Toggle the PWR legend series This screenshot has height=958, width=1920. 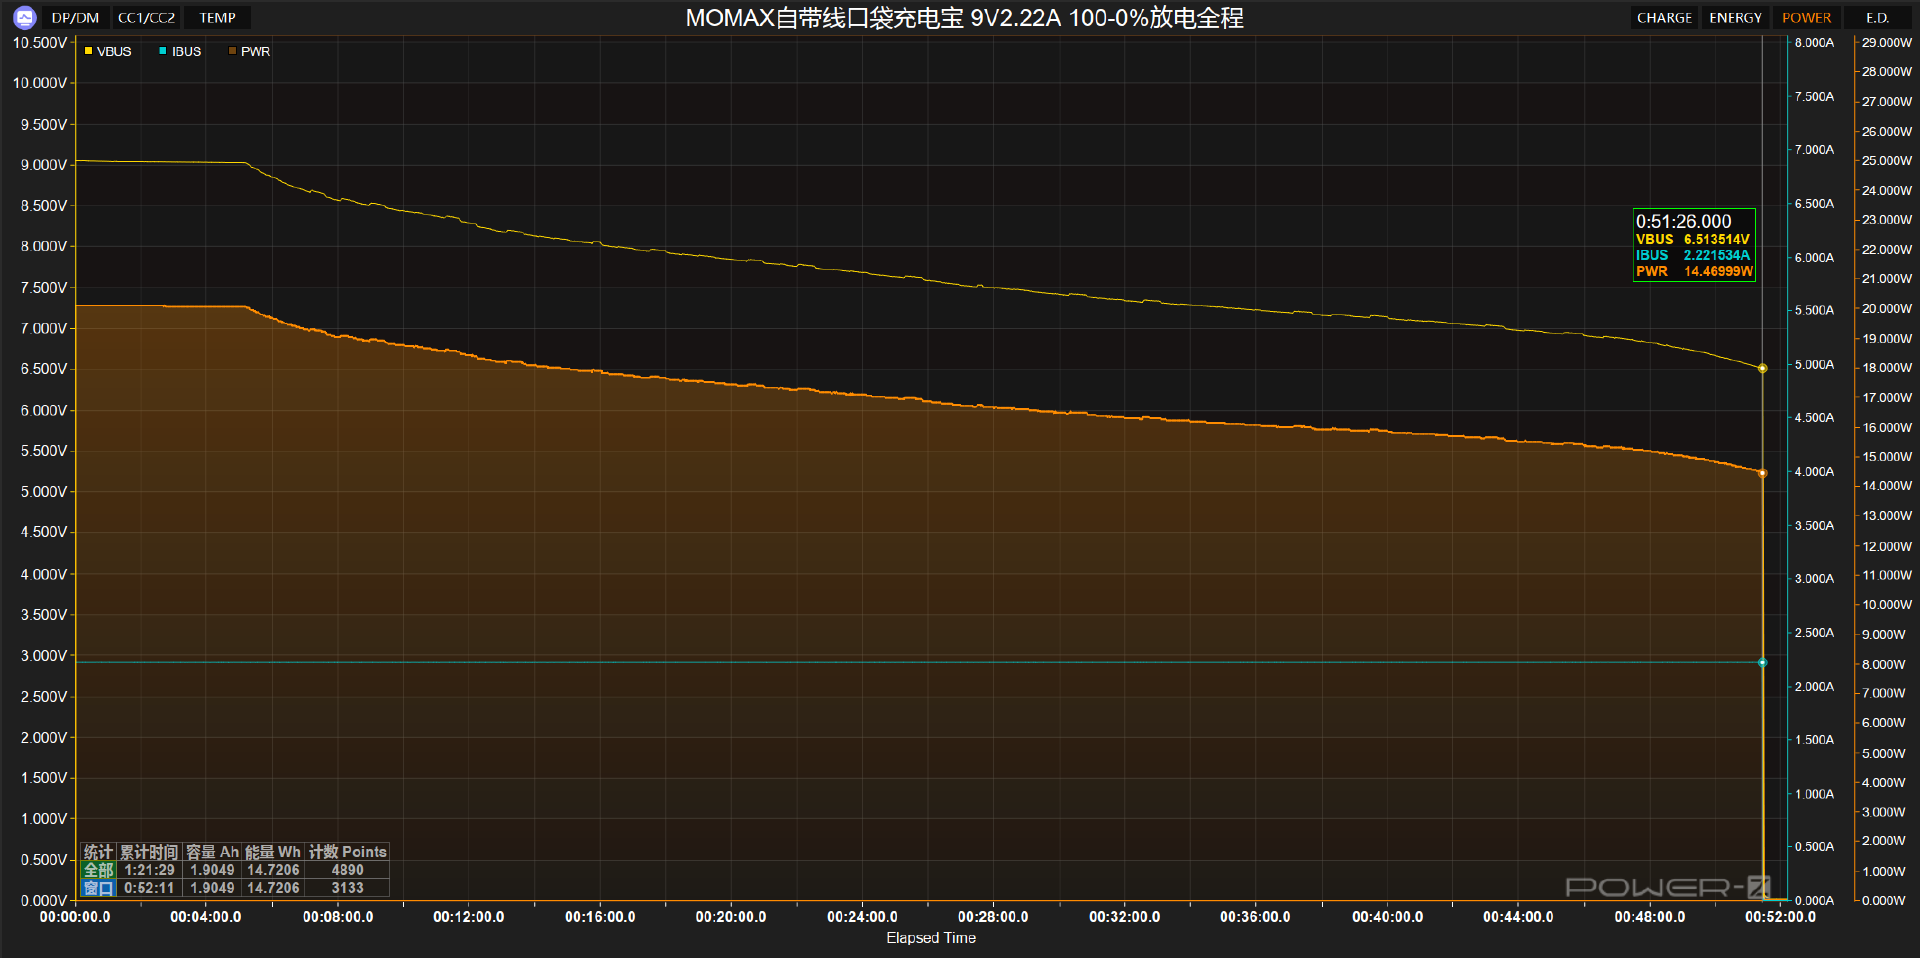pyautogui.click(x=249, y=51)
